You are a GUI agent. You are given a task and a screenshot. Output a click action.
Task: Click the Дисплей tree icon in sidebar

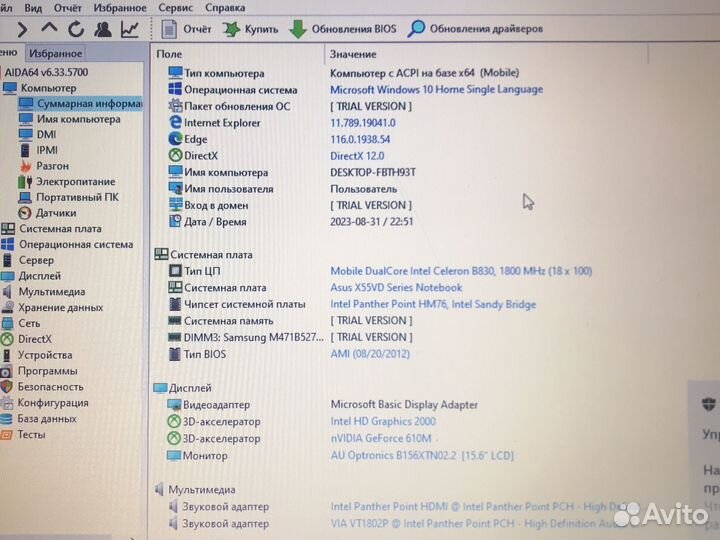8,276
